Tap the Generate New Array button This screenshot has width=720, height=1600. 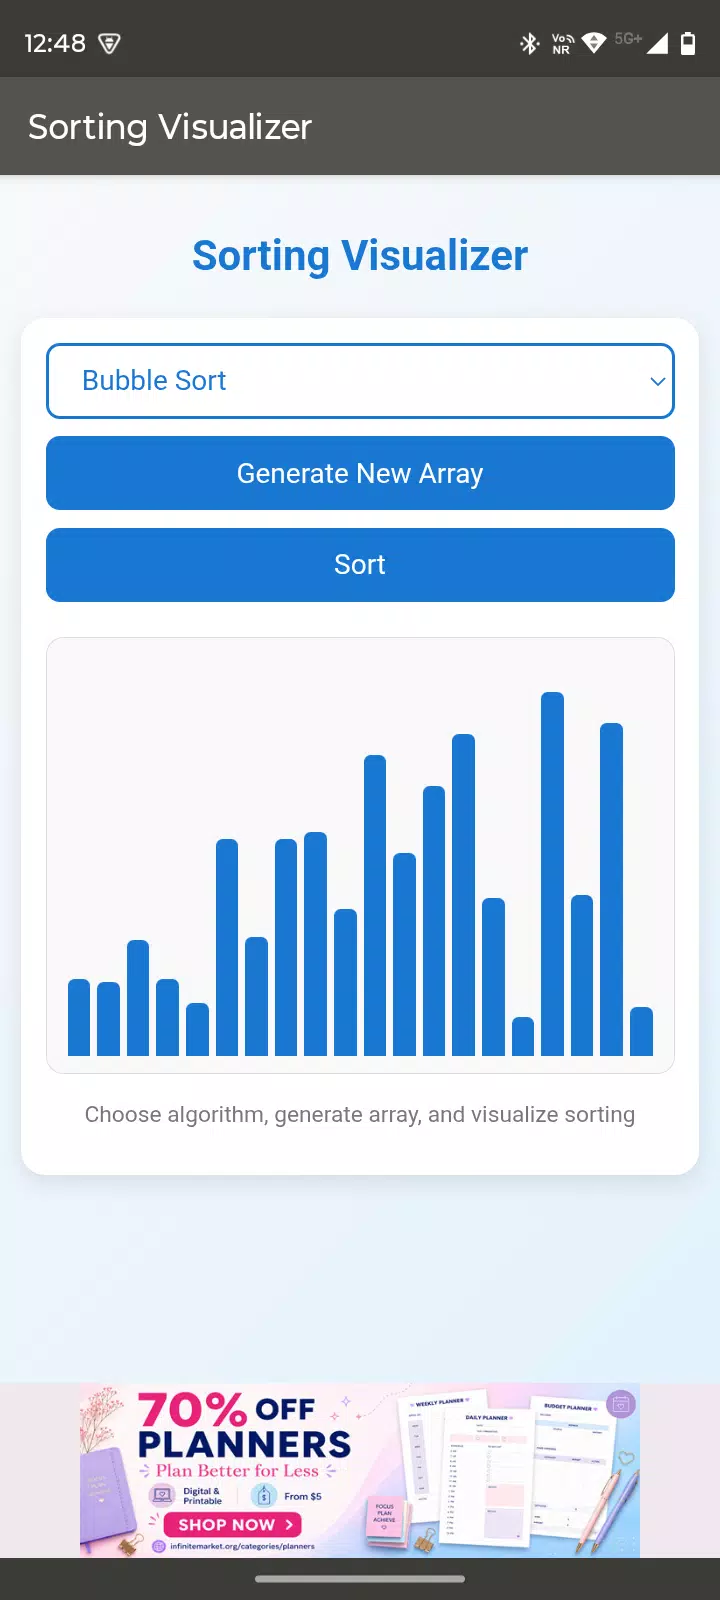click(360, 473)
